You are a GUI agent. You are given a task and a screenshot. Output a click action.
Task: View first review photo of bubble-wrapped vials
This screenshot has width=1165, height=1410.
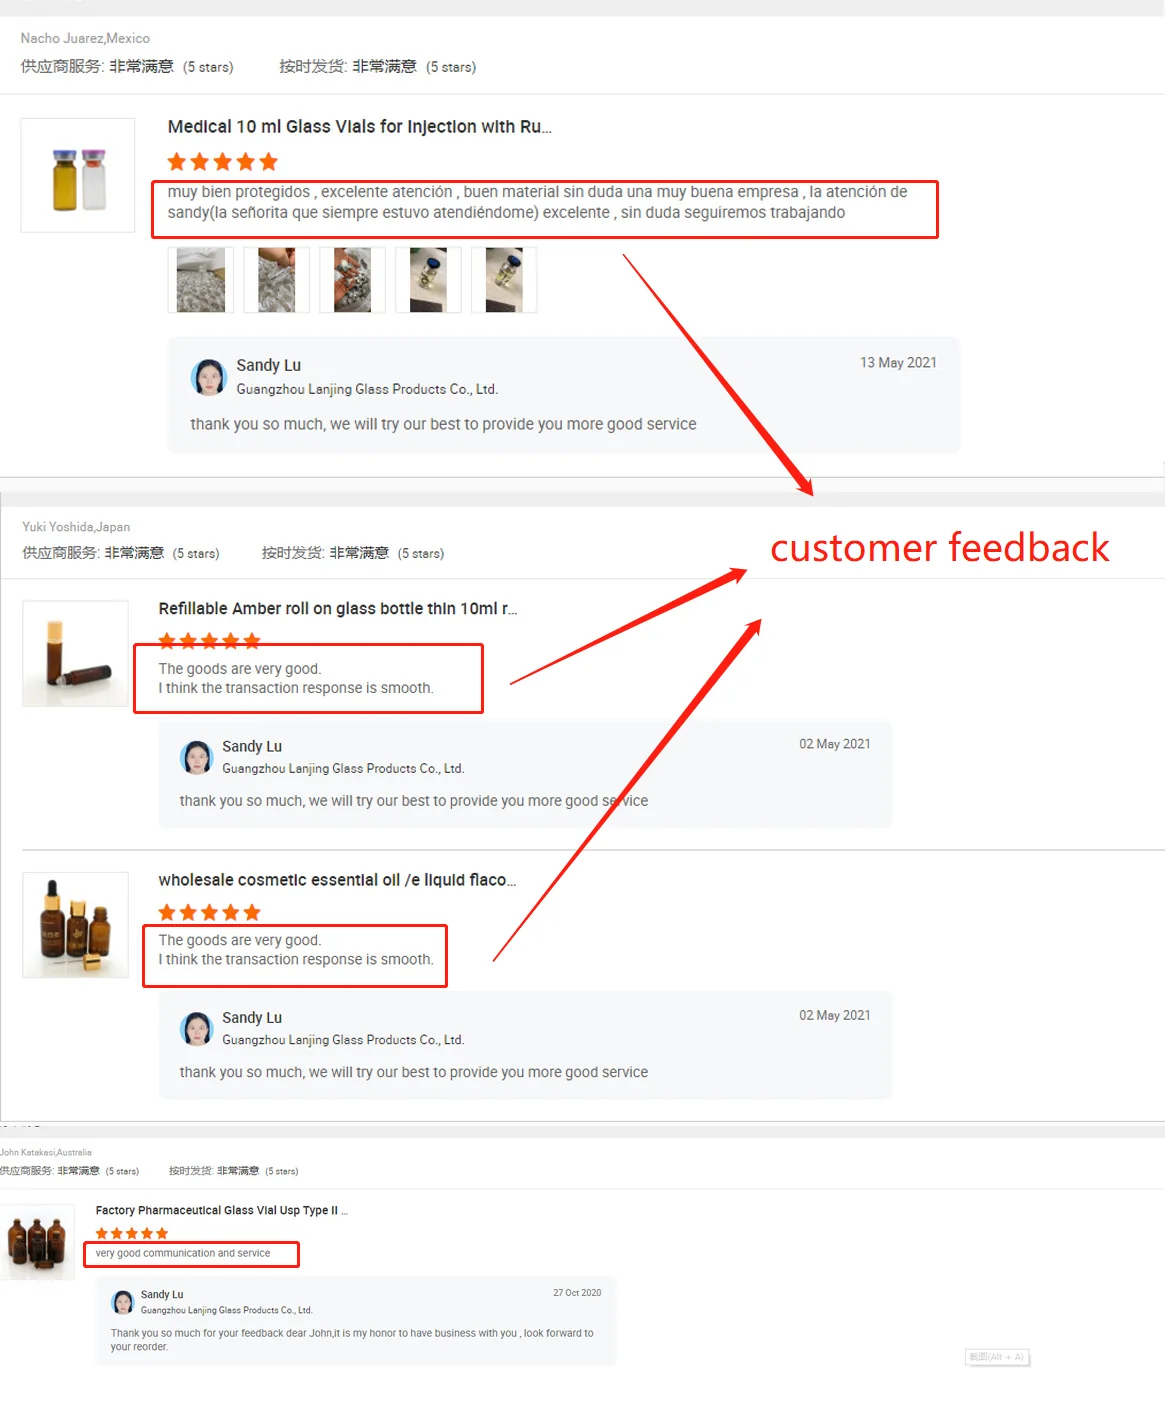(201, 280)
